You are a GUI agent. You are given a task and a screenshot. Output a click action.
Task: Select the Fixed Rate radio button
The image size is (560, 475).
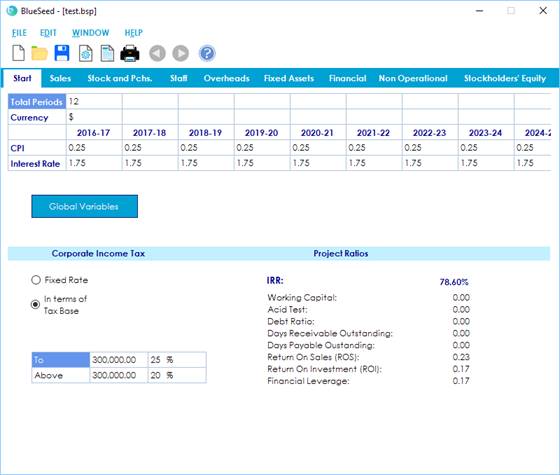[x=36, y=280]
